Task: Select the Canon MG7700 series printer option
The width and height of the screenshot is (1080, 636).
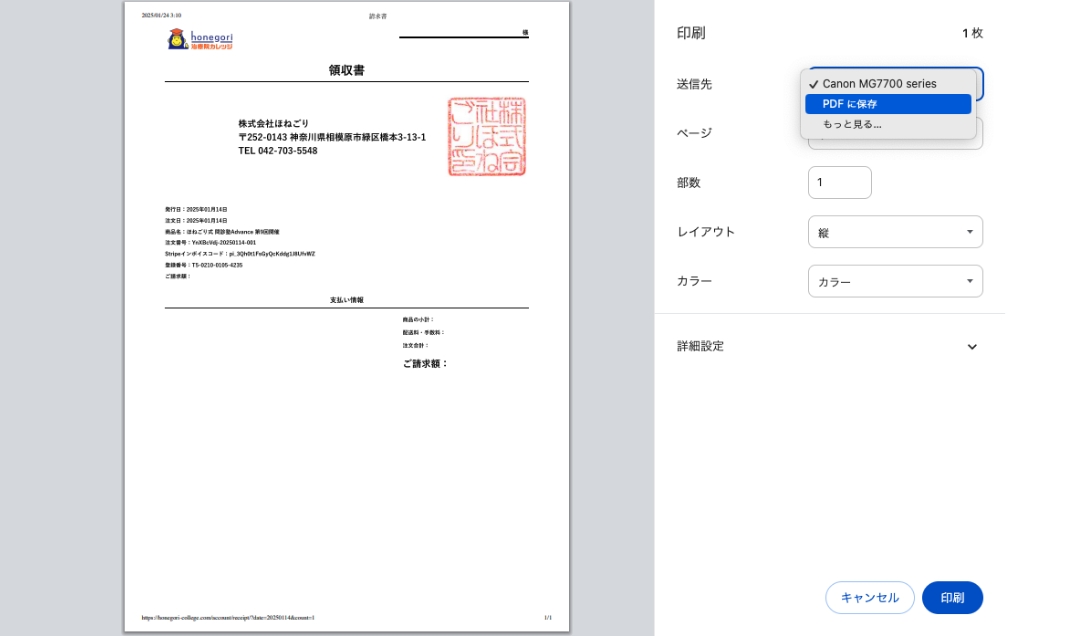Action: [x=887, y=83]
